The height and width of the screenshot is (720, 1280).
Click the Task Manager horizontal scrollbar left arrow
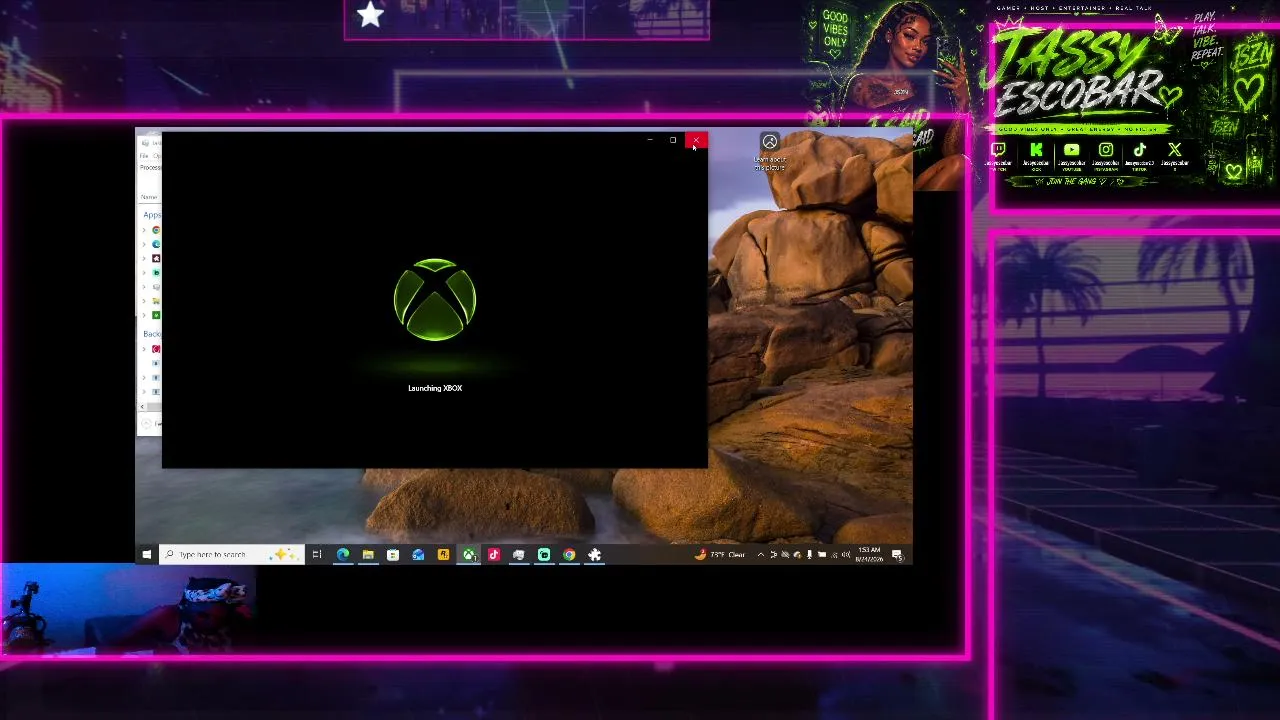coord(142,406)
